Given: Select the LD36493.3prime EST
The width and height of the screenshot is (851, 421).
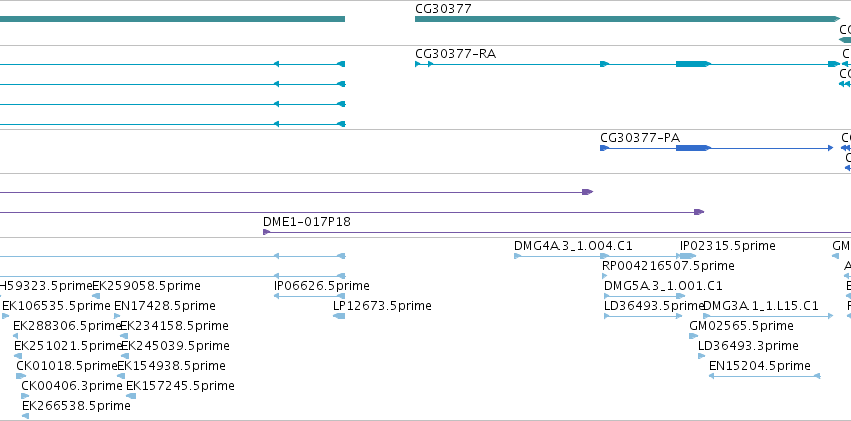Looking at the screenshot, I should tap(702, 356).
